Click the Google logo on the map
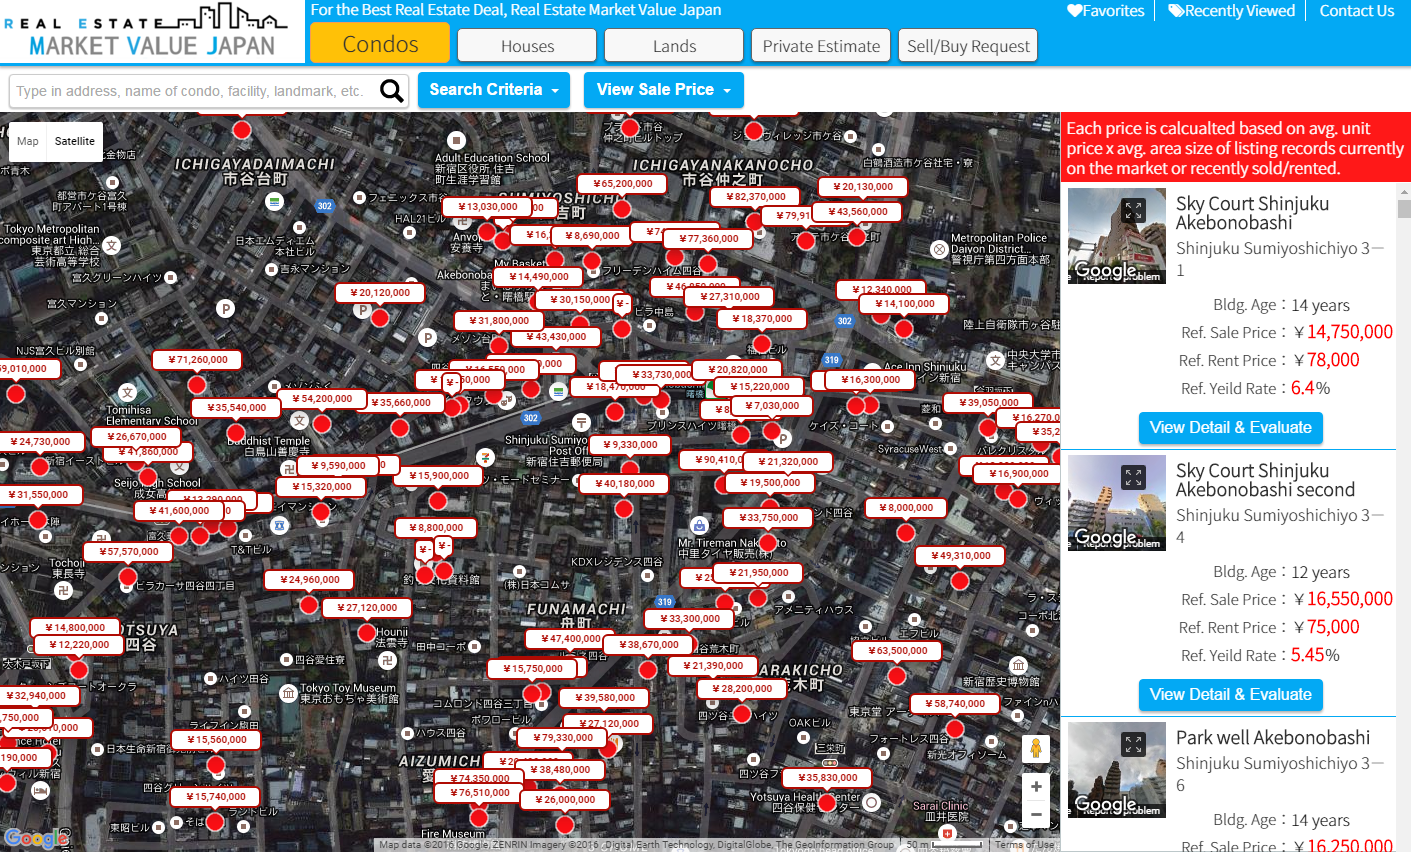 (35, 838)
